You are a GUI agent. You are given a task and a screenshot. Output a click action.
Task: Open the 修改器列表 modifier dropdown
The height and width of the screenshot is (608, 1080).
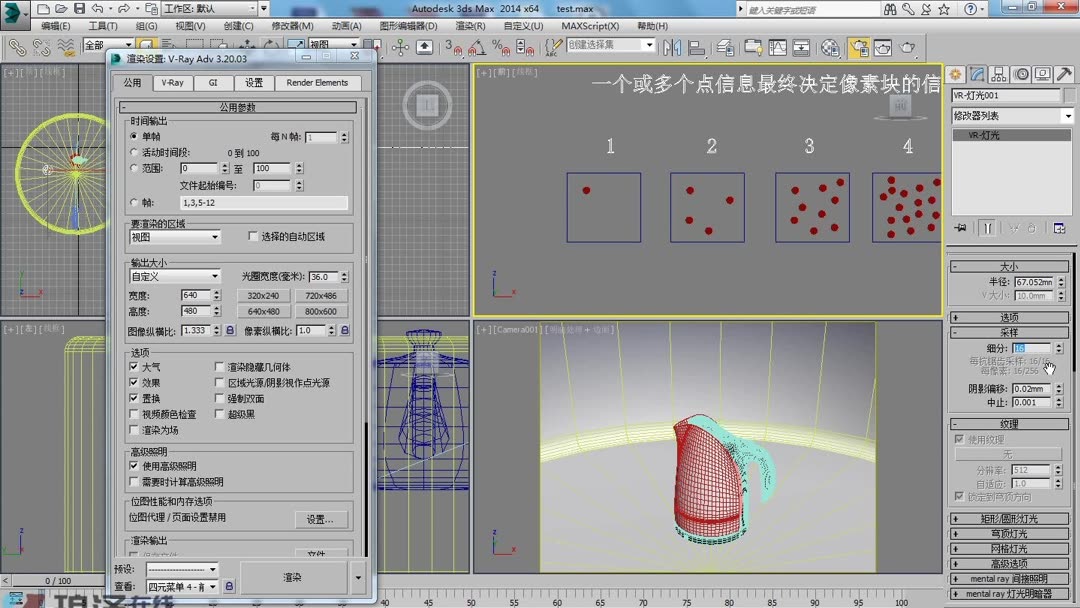1010,115
